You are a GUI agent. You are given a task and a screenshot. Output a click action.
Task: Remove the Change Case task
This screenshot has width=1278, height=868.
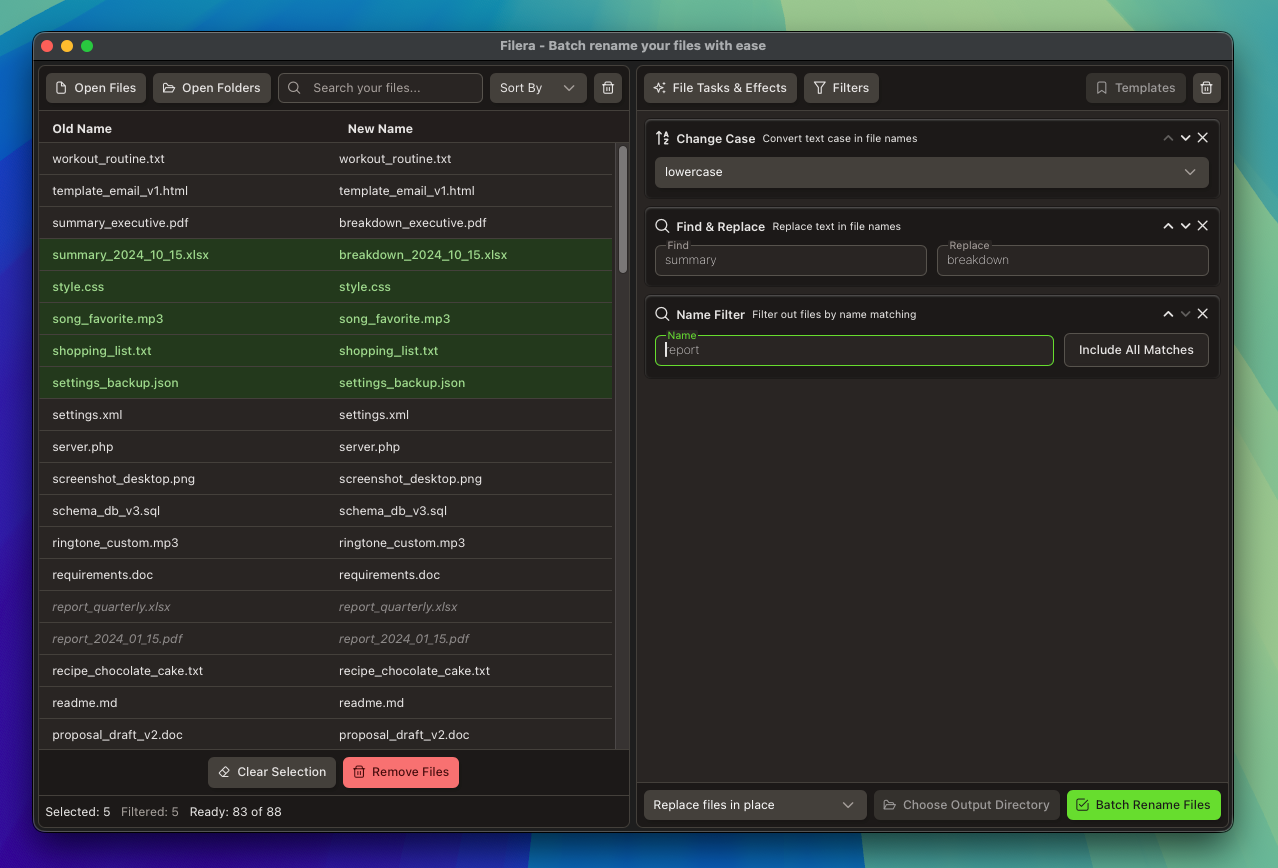(x=1203, y=138)
